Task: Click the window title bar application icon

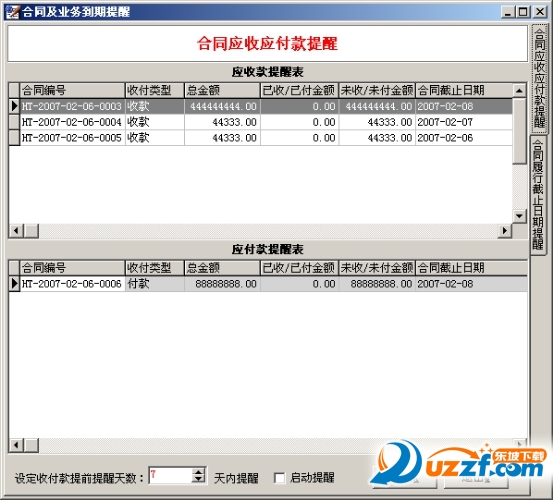Action: tap(13, 12)
